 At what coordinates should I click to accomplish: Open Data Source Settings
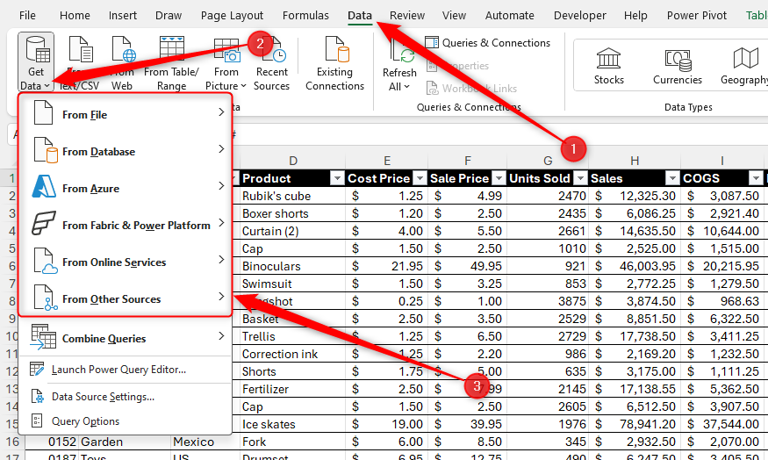pos(125,396)
